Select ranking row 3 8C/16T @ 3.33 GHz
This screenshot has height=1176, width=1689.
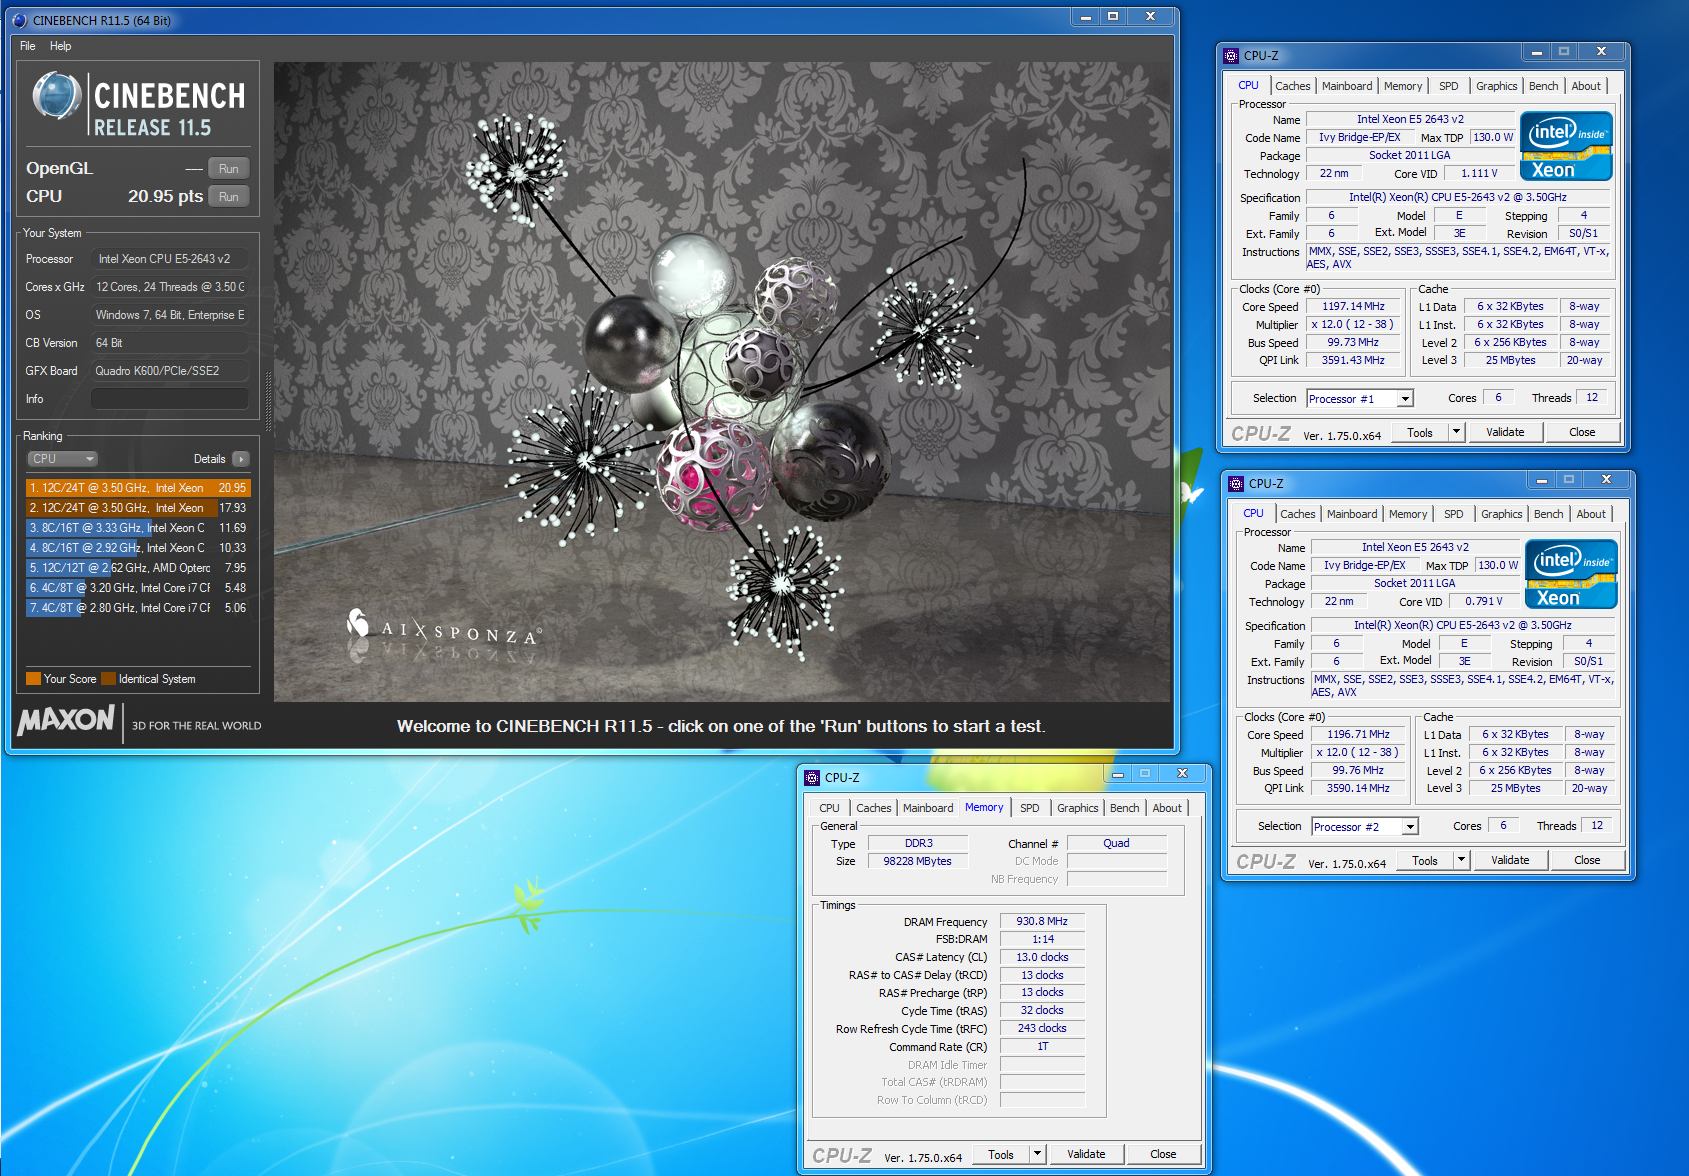pos(138,528)
